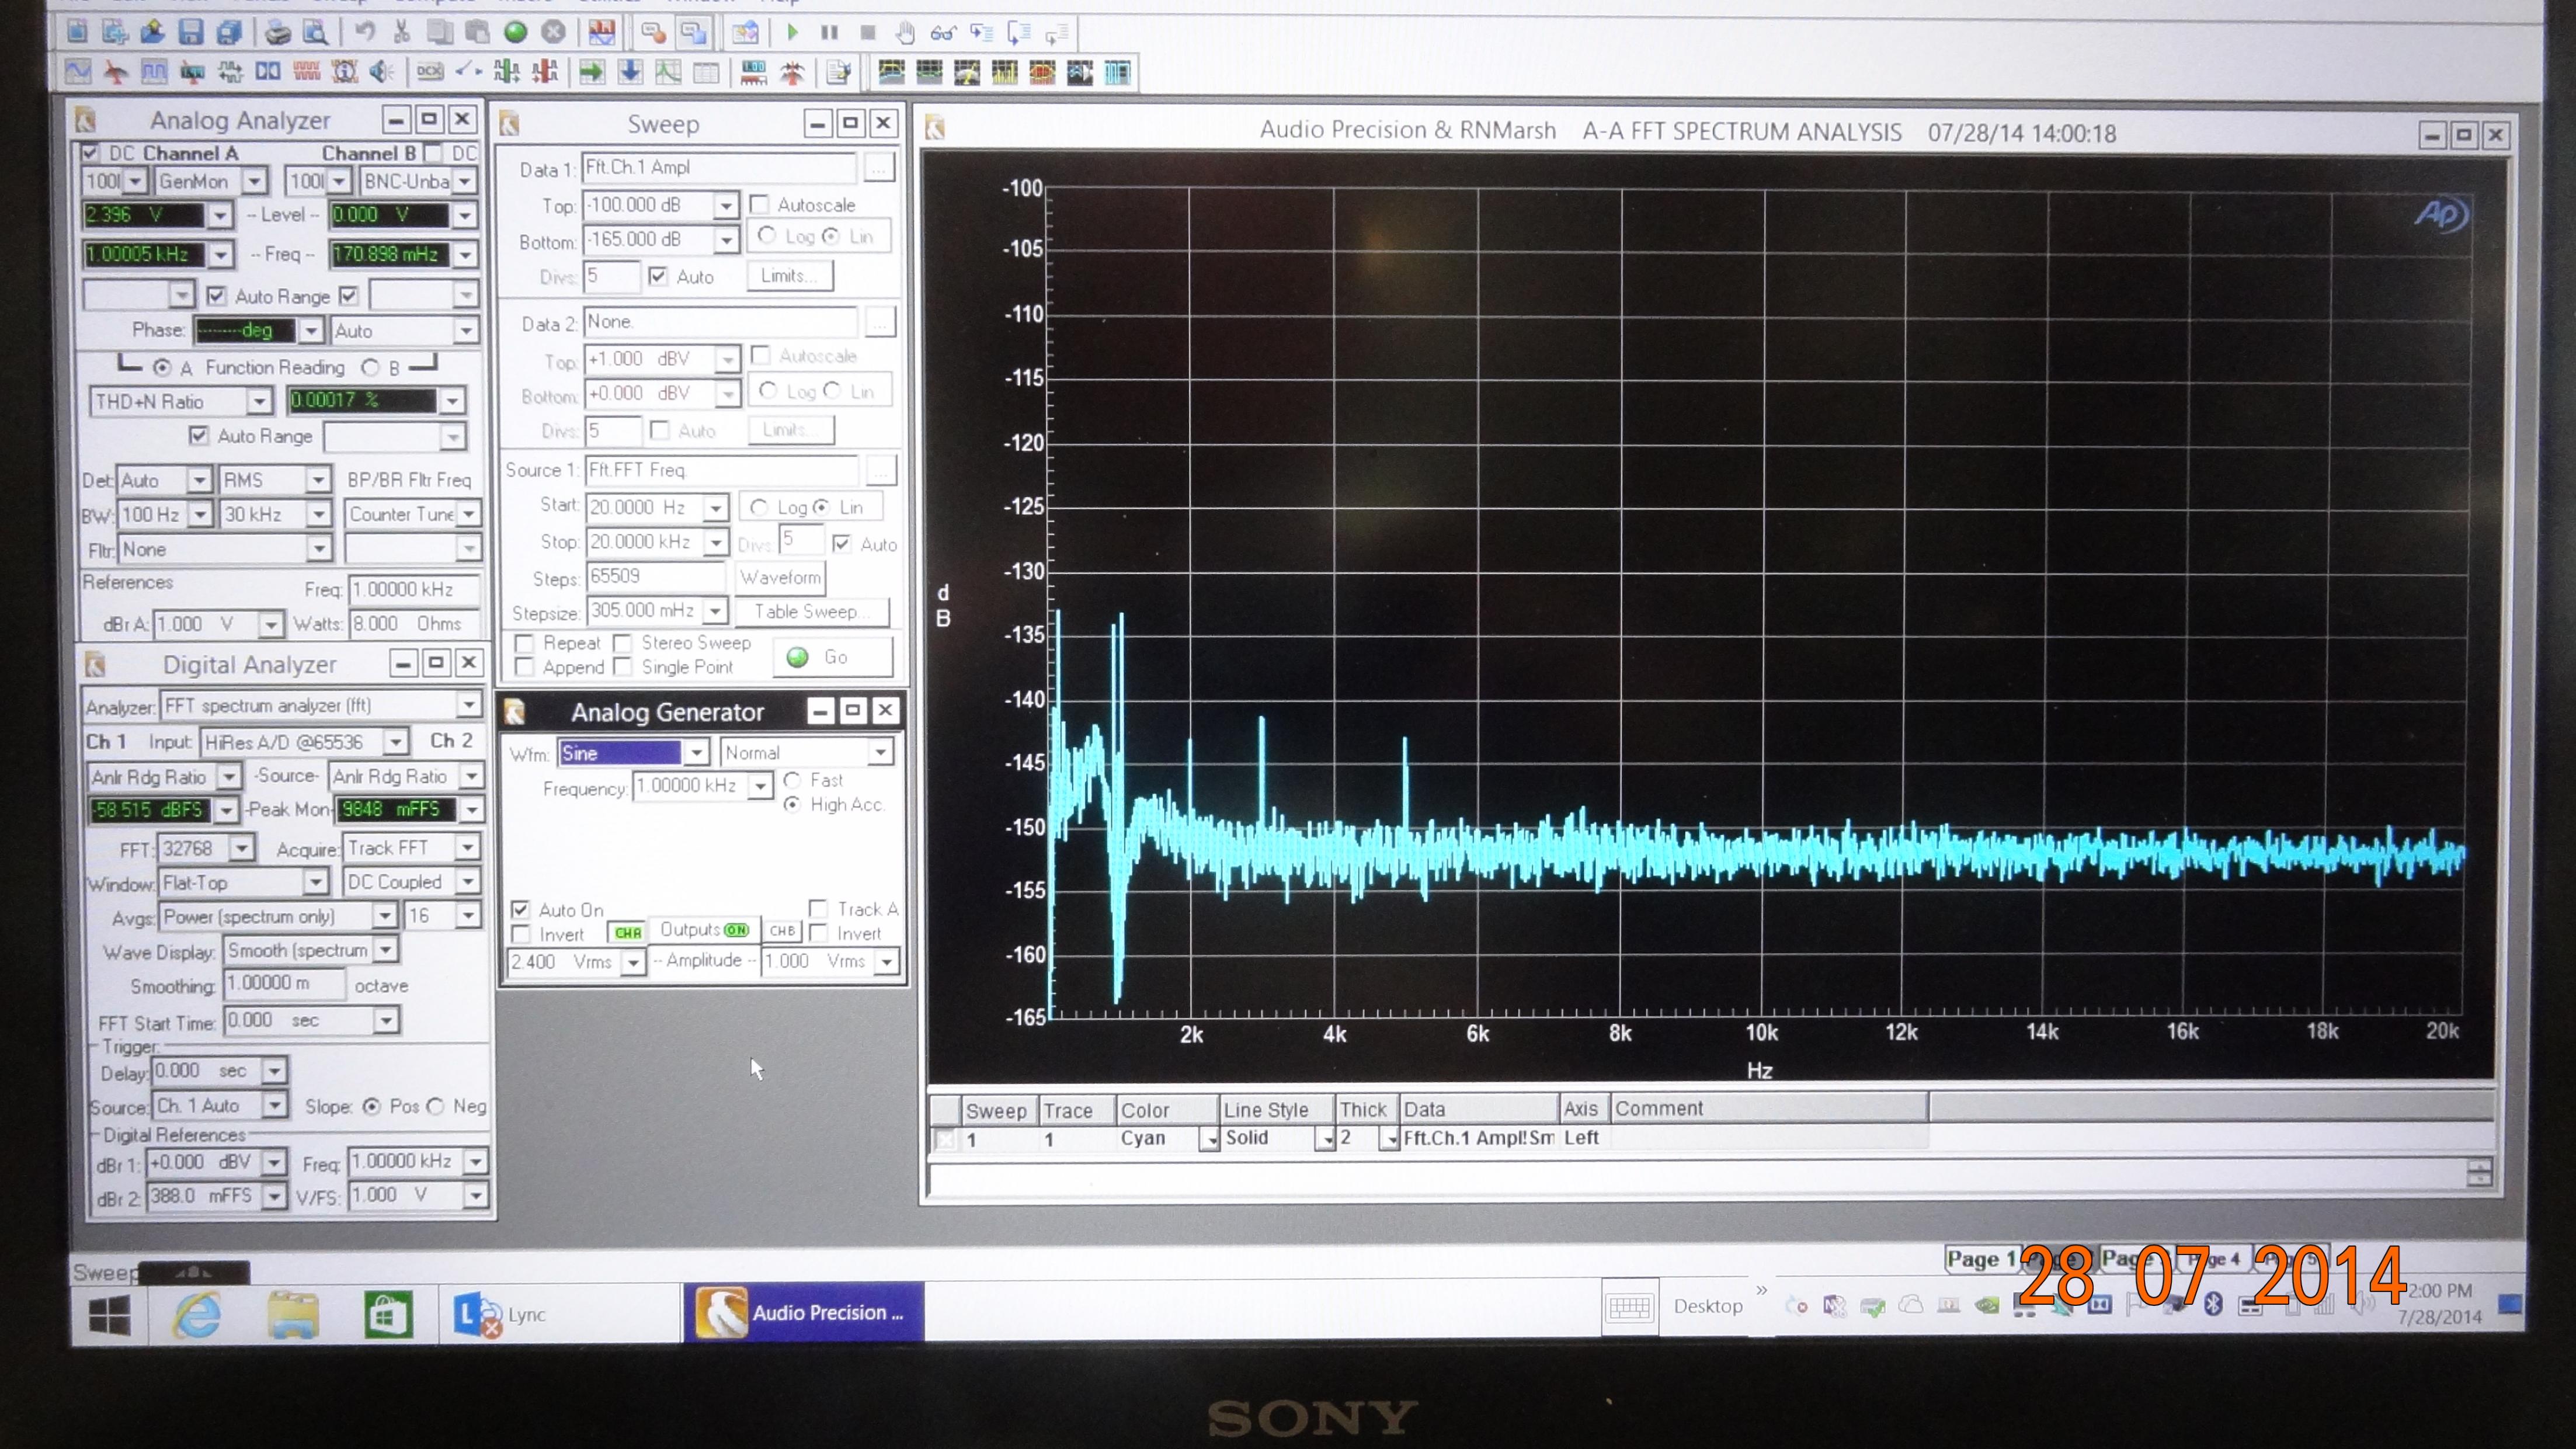This screenshot has width=2576, height=1449.
Task: Open Track FFT acquire dropdown
Action: [x=467, y=848]
